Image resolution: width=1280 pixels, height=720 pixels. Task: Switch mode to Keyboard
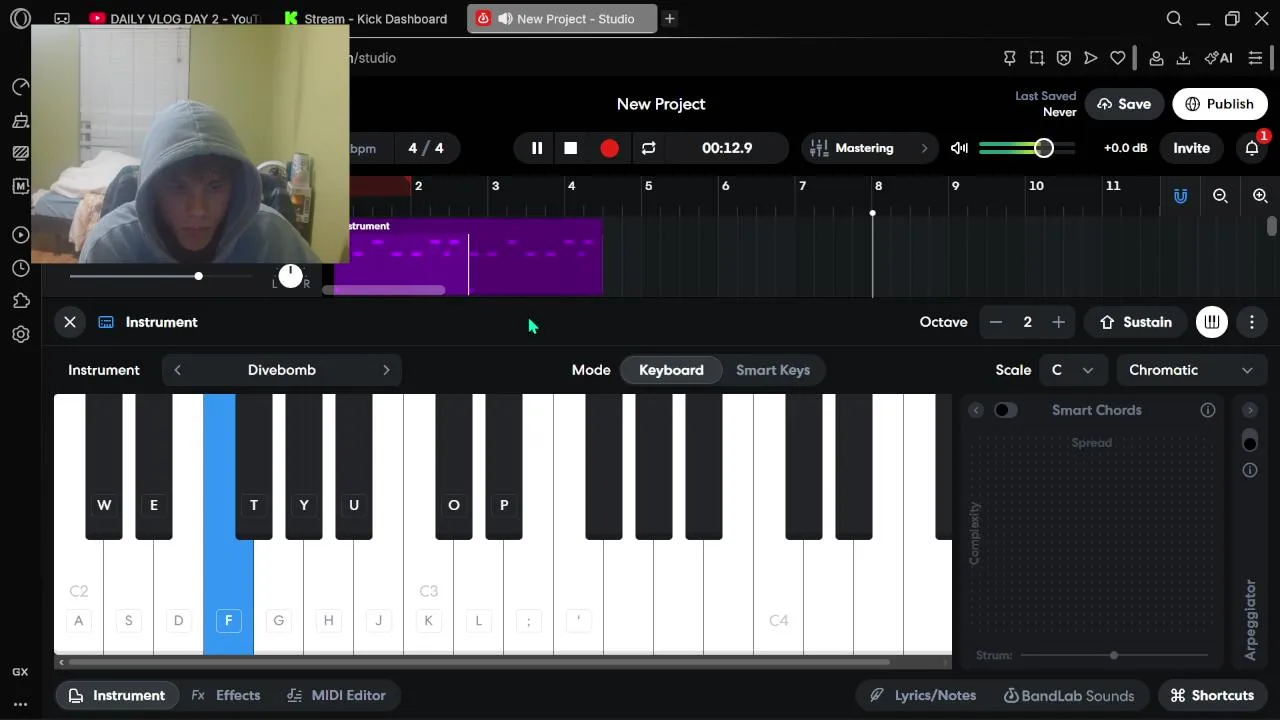[671, 370]
